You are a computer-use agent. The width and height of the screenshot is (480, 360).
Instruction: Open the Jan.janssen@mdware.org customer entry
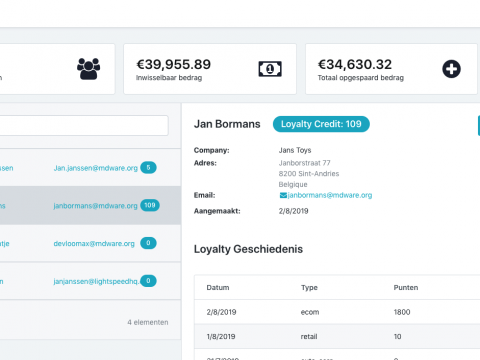click(90, 168)
